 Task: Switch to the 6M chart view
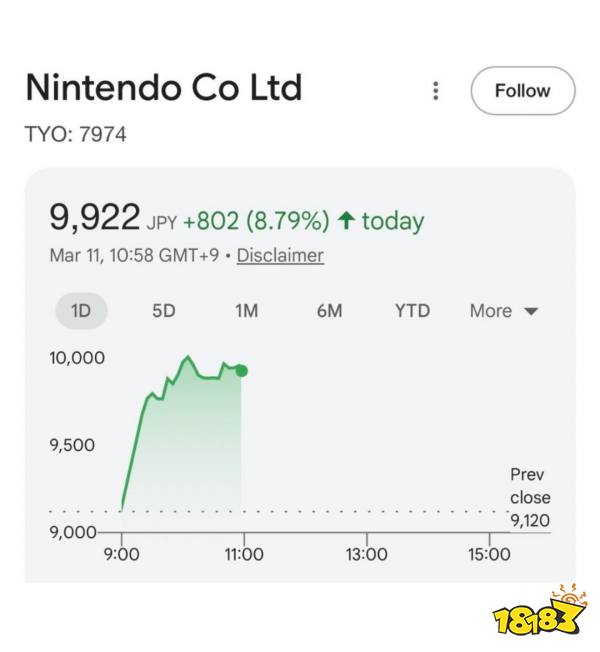[x=329, y=311]
